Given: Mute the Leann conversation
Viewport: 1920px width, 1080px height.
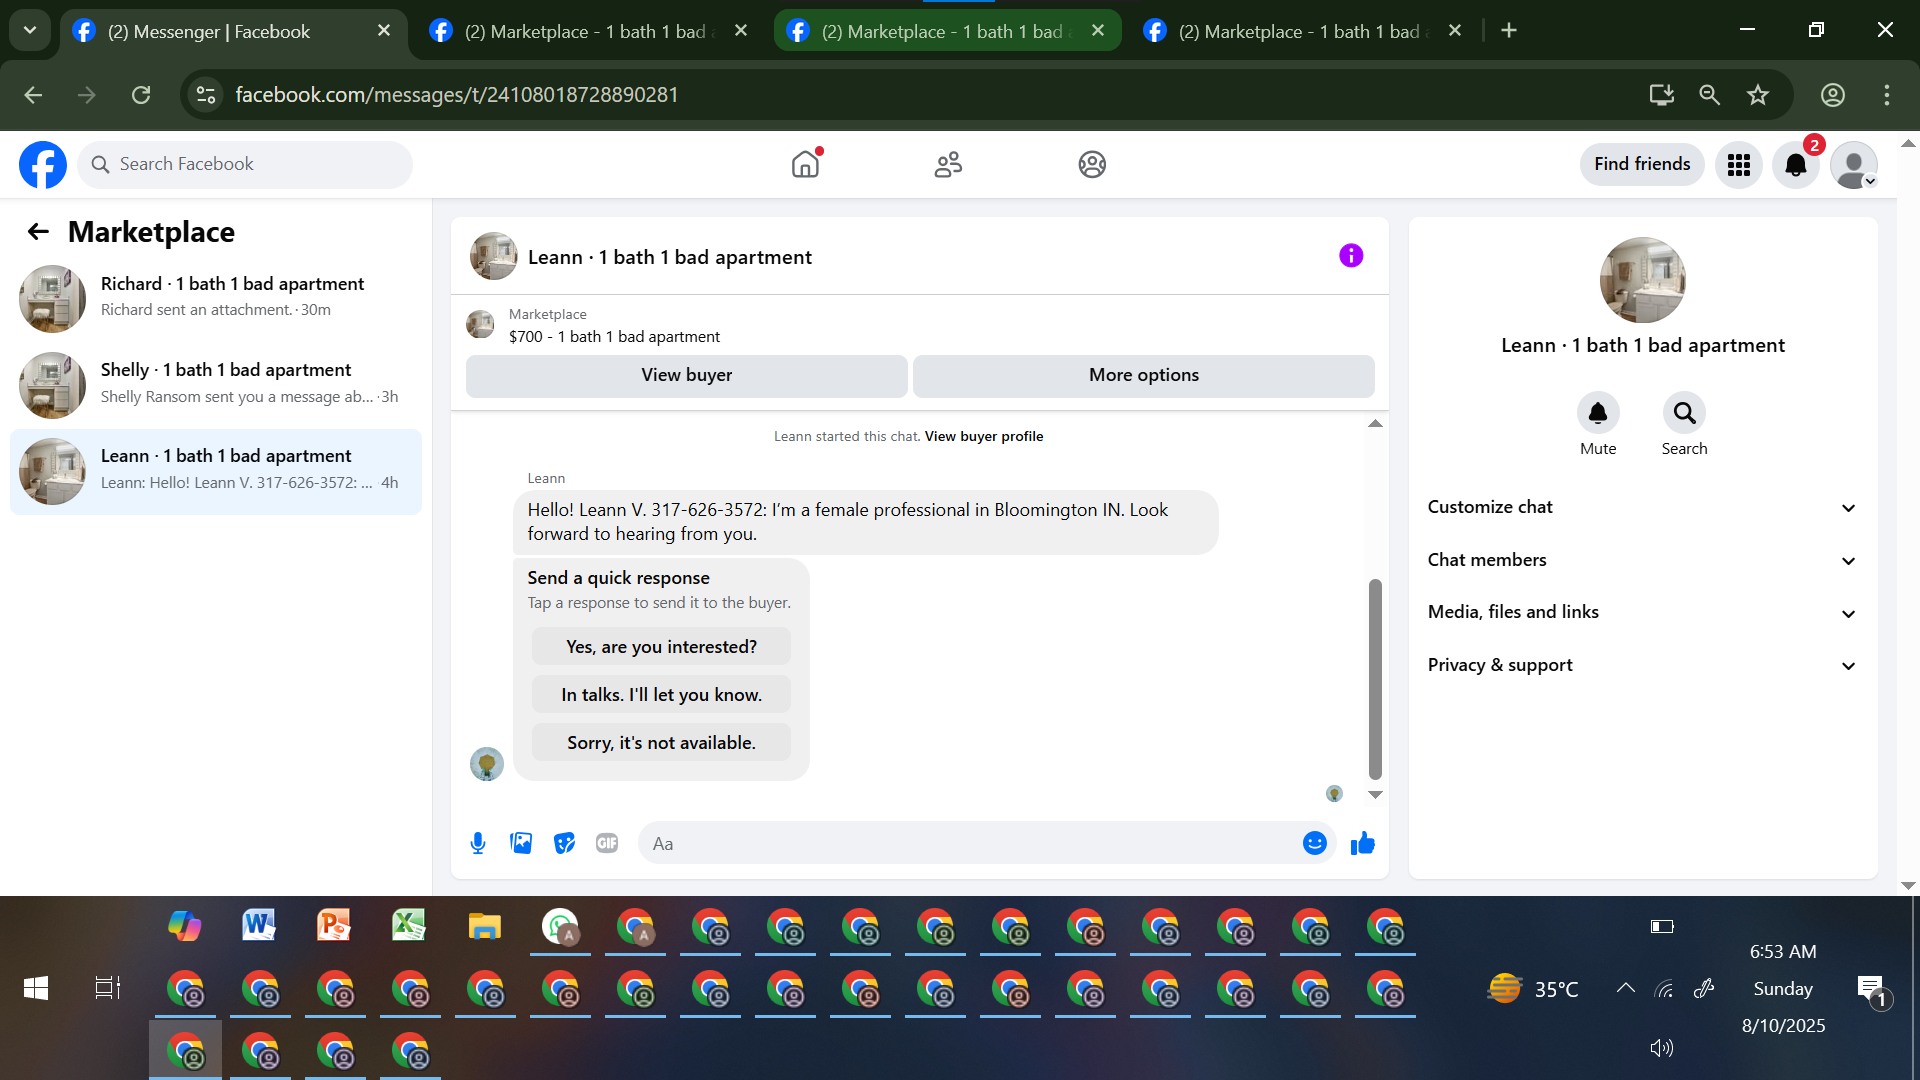Looking at the screenshot, I should pos(1598,413).
